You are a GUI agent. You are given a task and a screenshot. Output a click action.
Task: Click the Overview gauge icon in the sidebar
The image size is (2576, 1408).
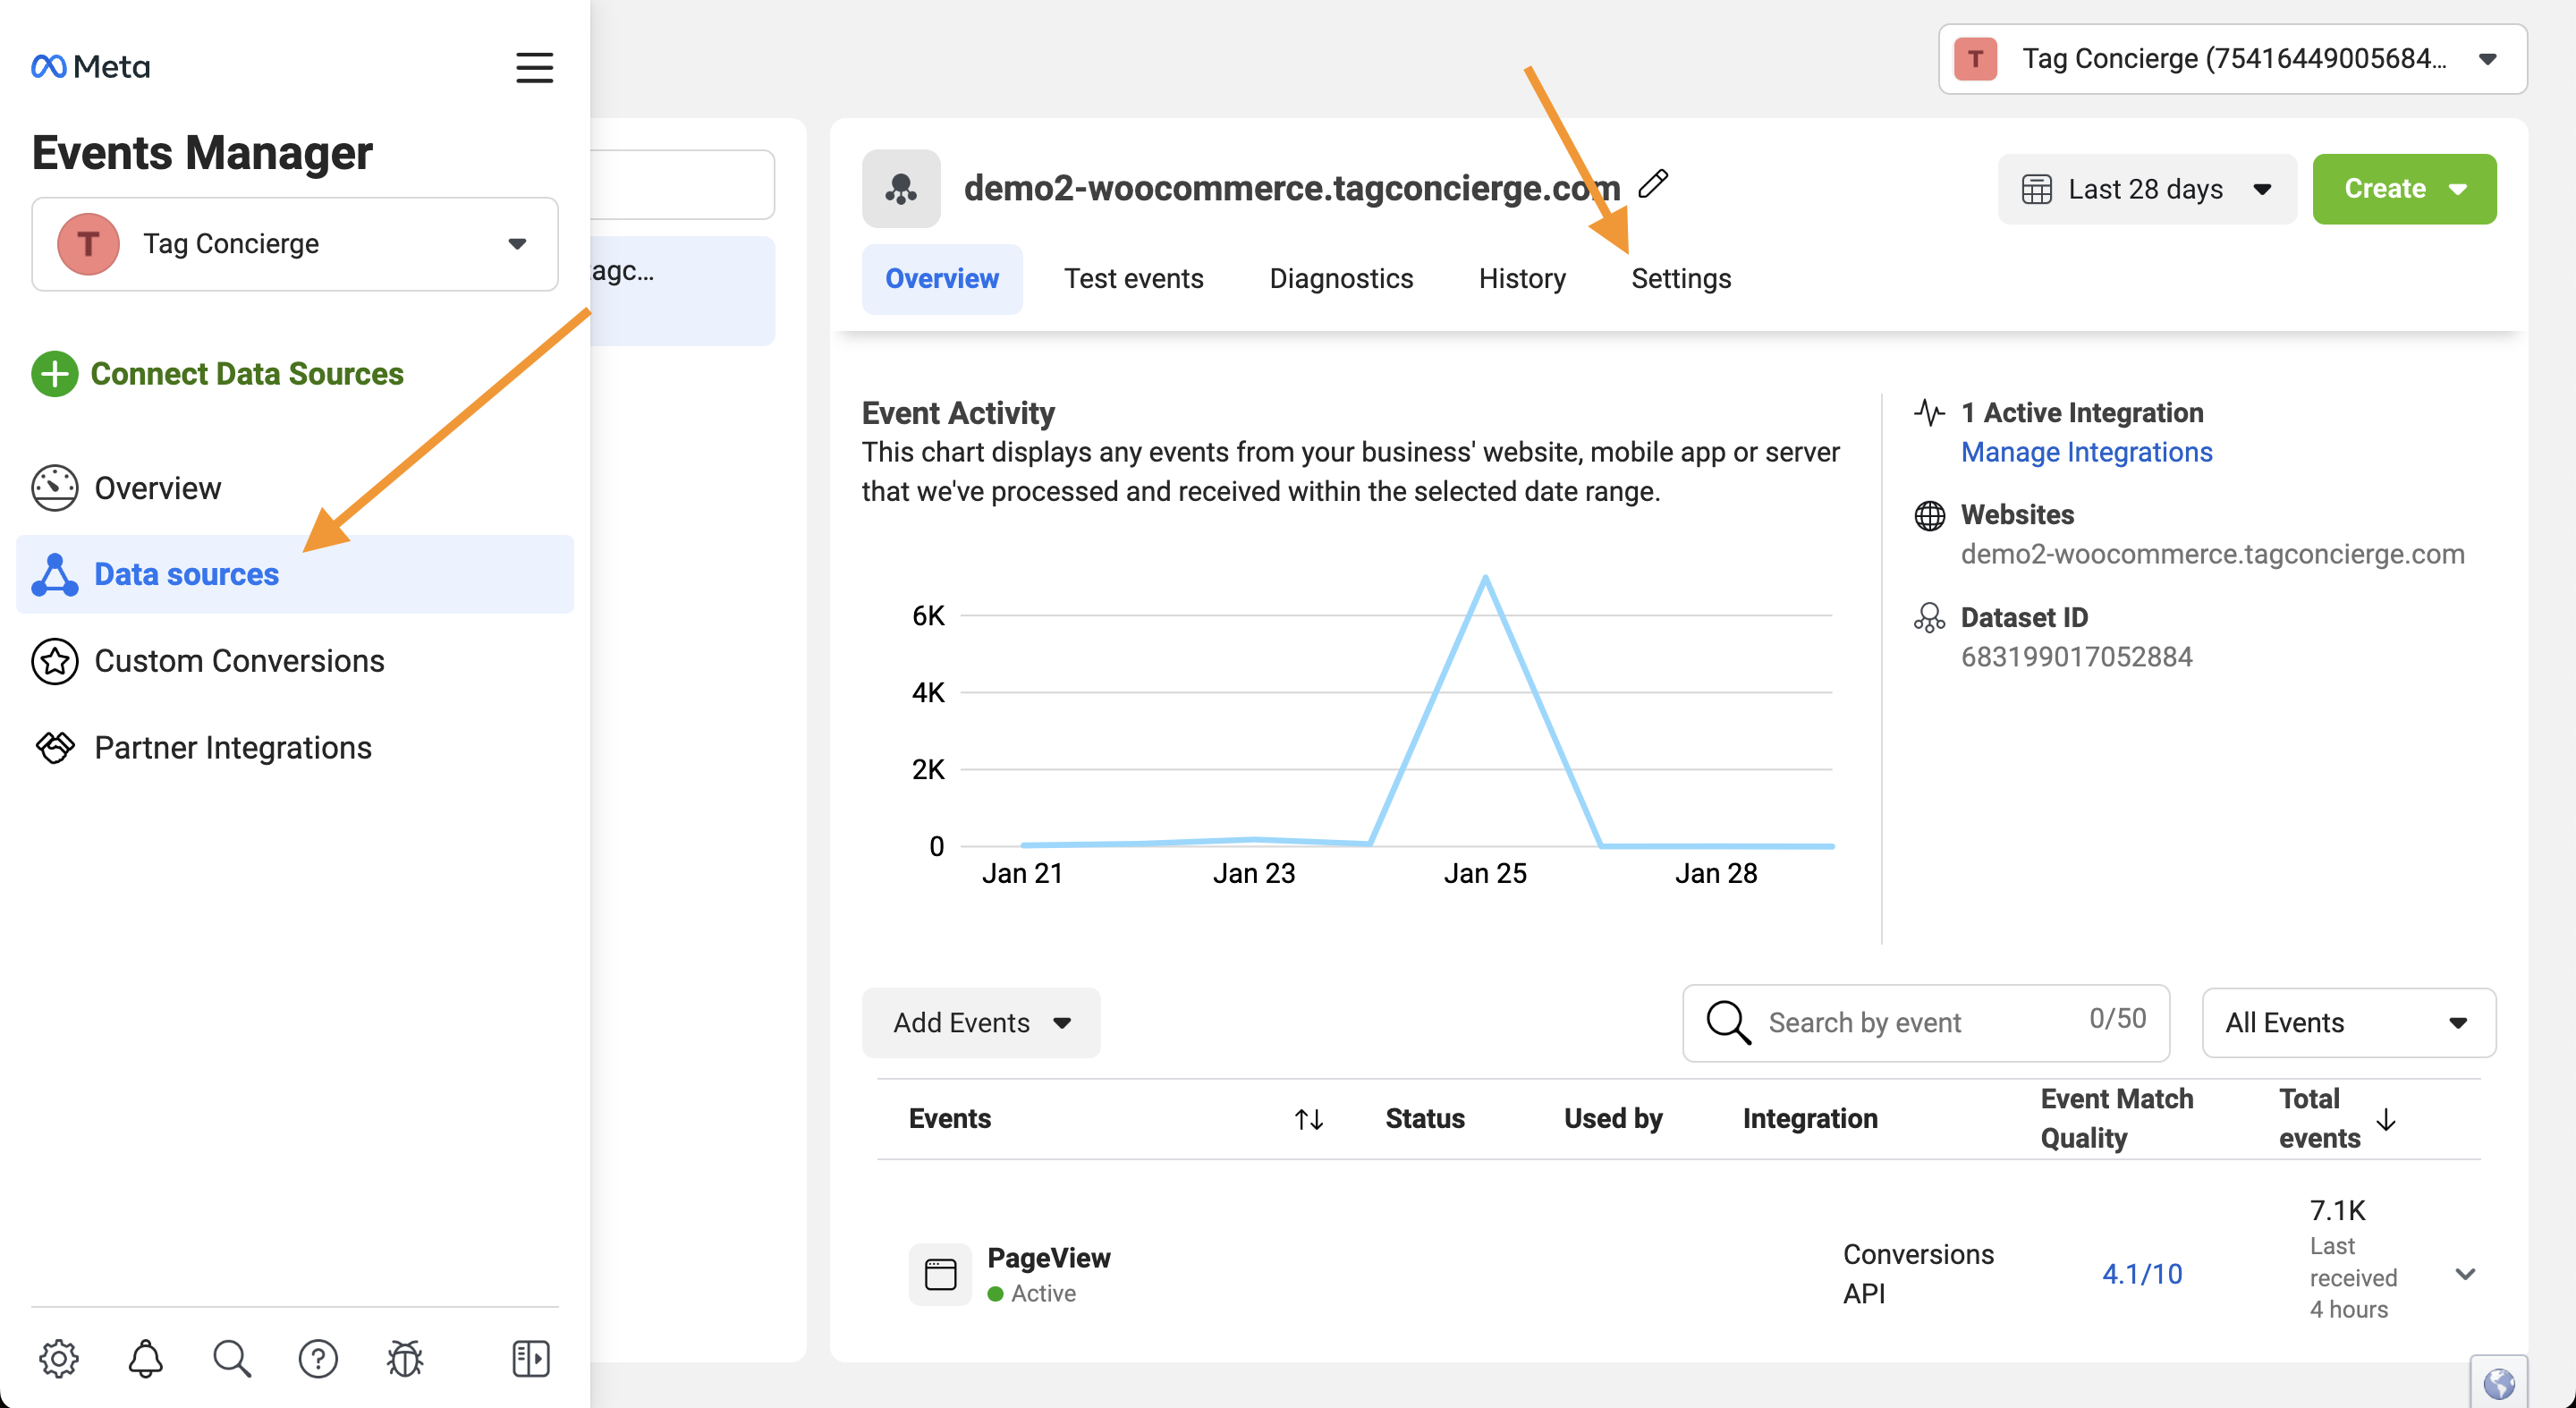[x=55, y=488]
